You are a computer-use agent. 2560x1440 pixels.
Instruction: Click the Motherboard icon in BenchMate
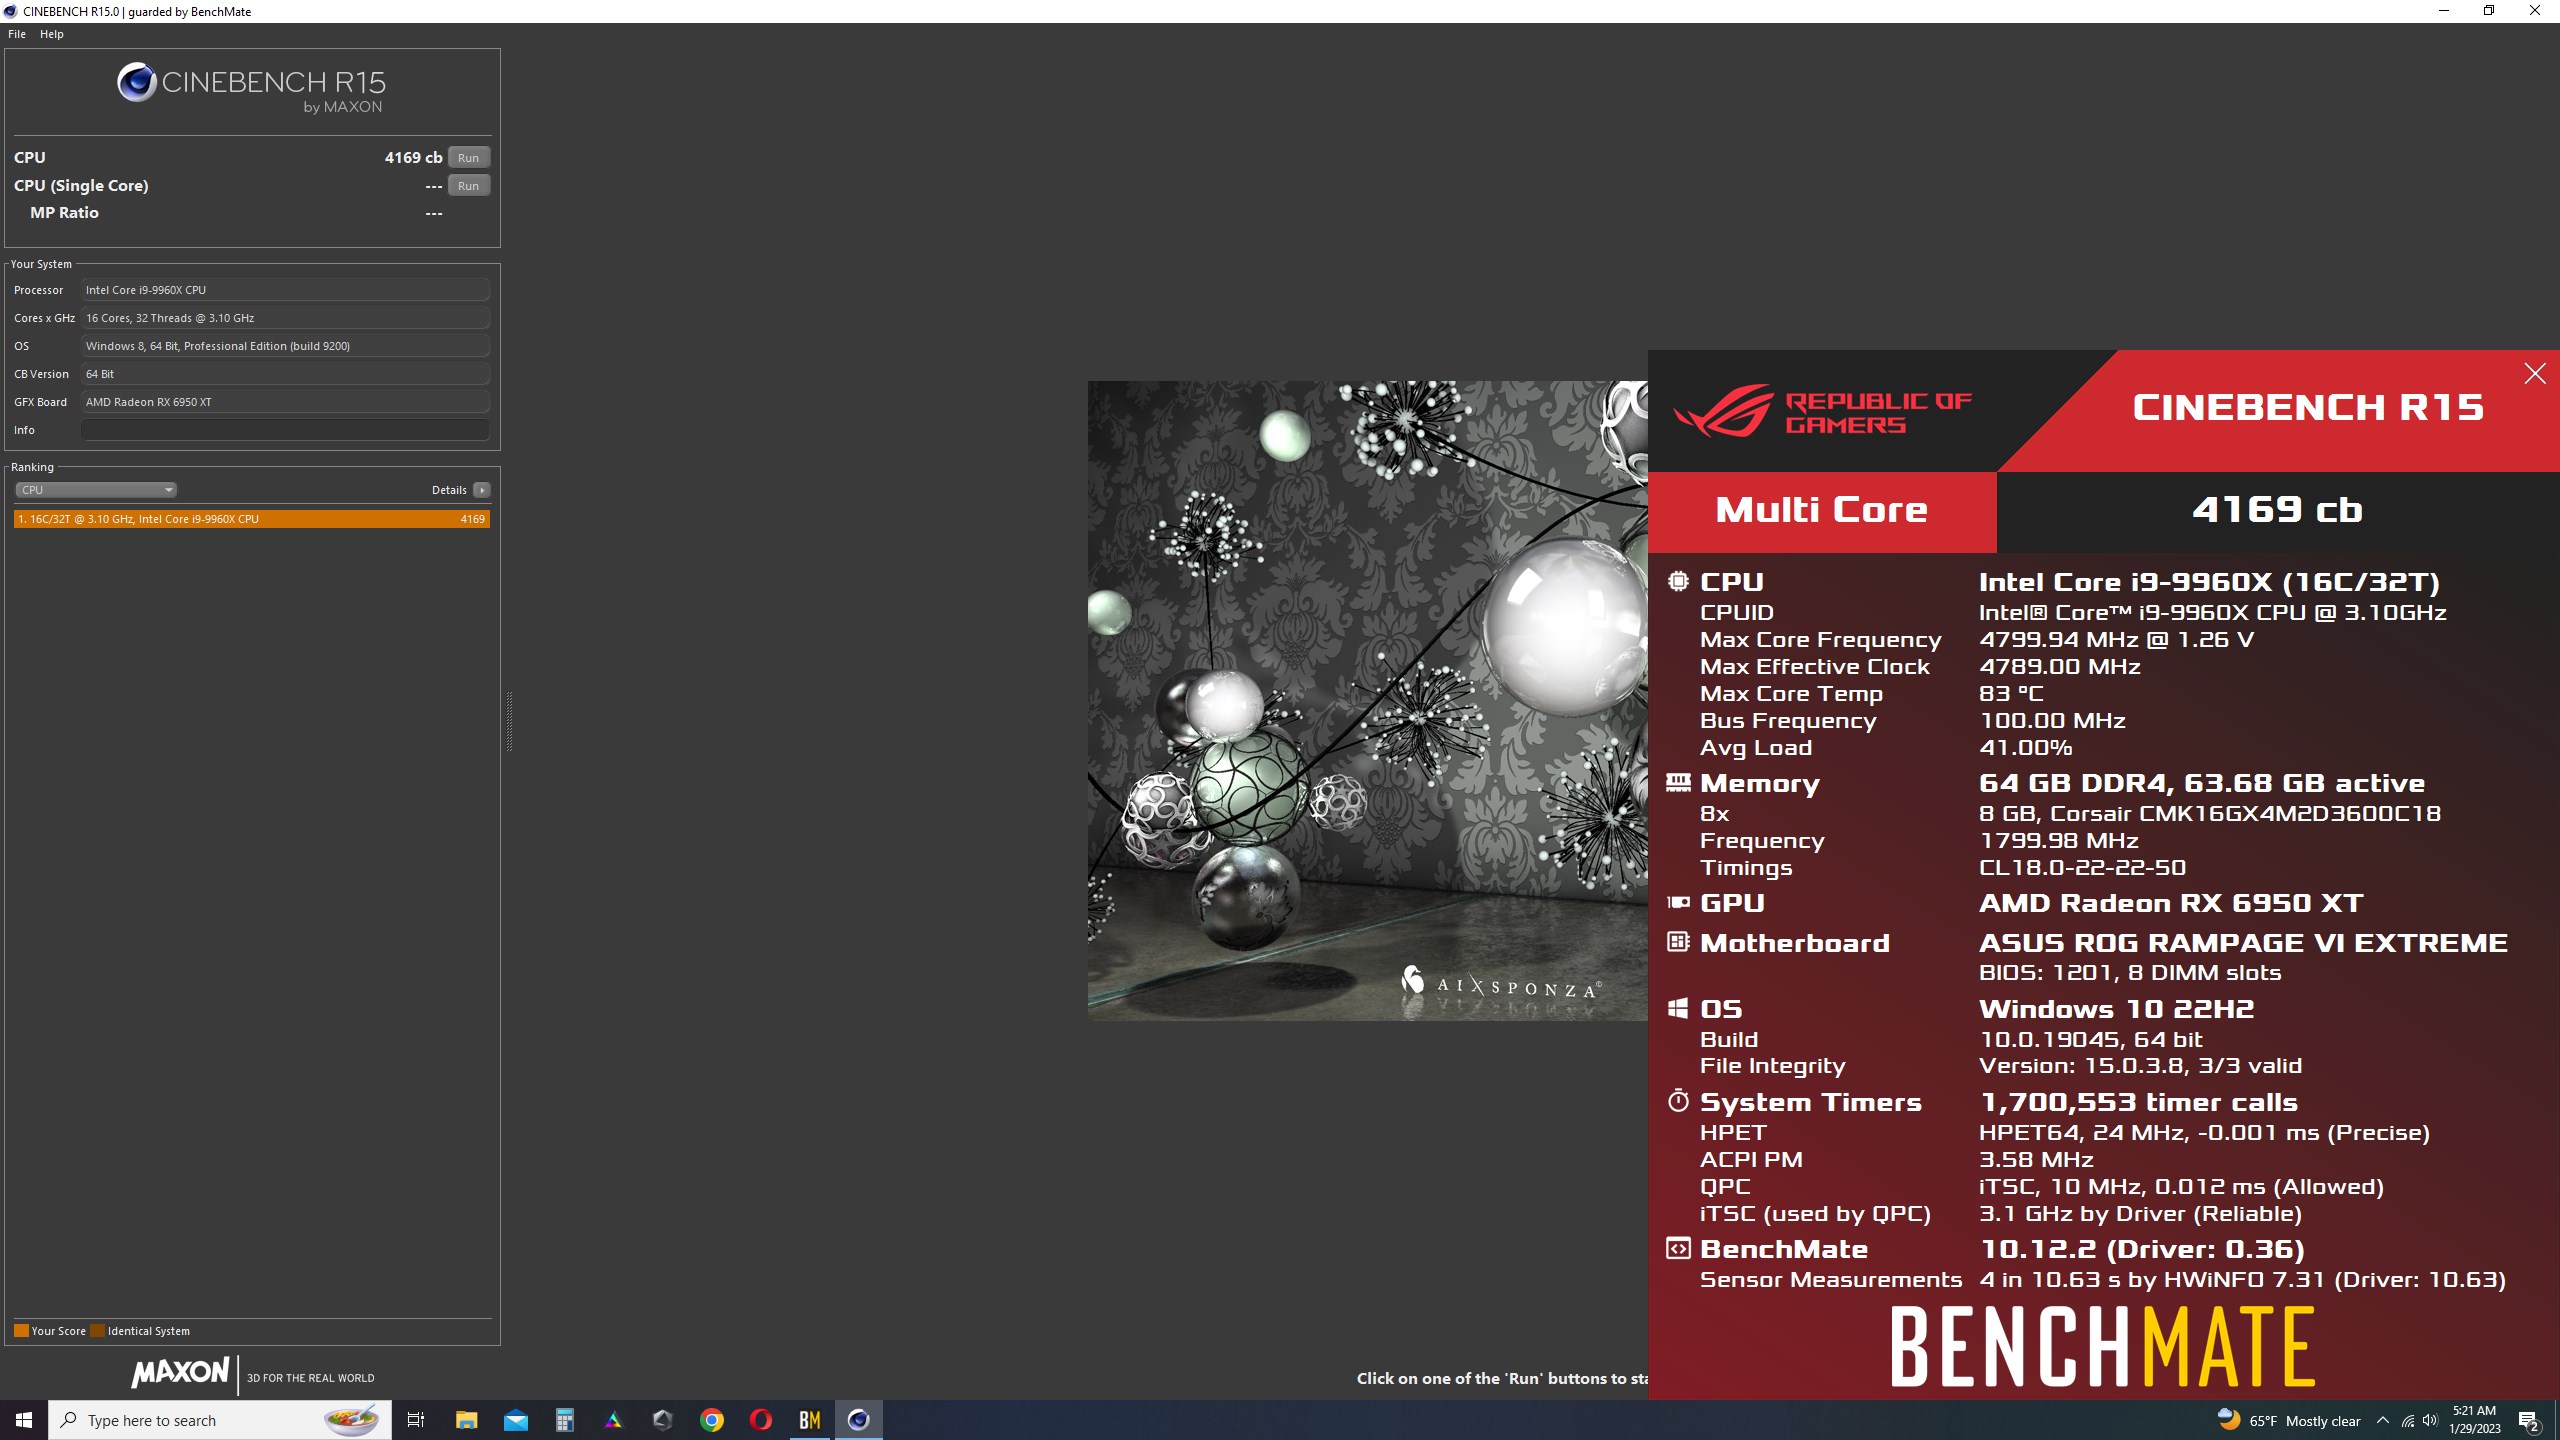coord(1678,942)
